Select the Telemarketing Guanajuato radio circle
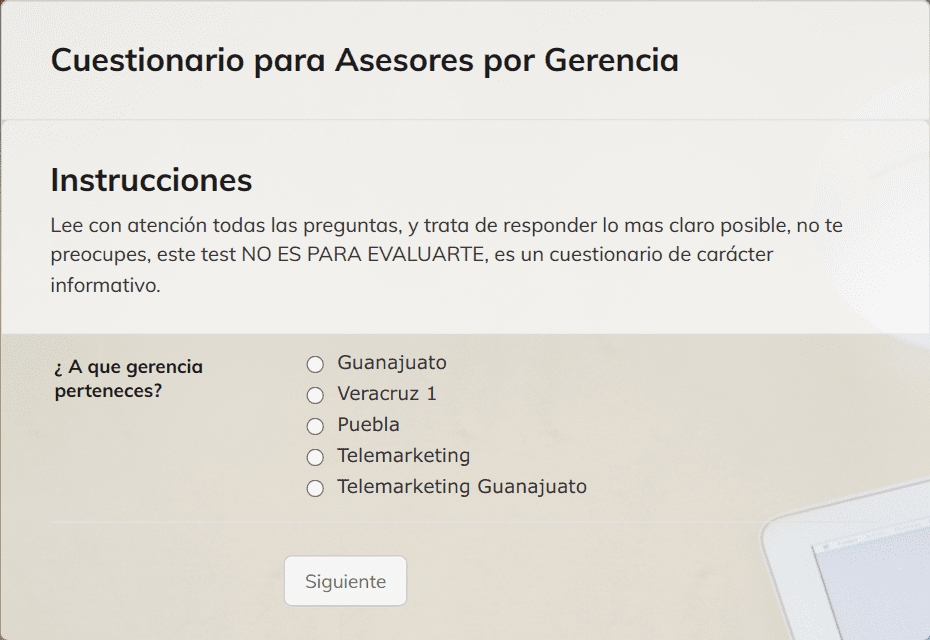Image resolution: width=930 pixels, height=640 pixels. tap(315, 488)
